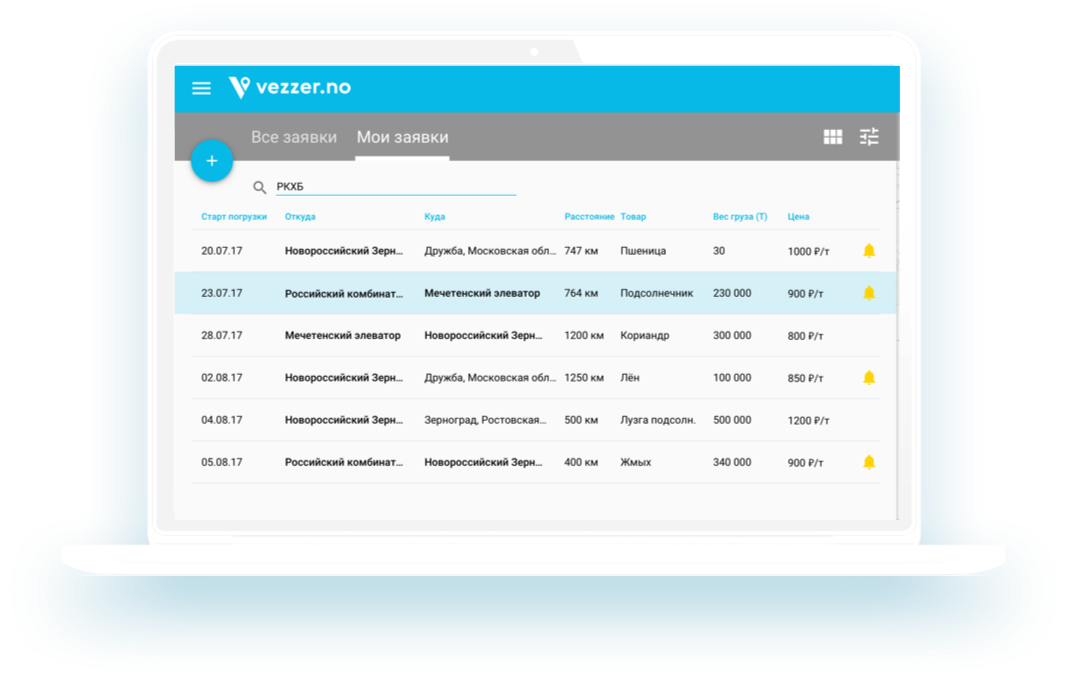Image resolution: width=1068 pixels, height=676 pixels.
Task: Click bell icon for 05.08.17 request
Action: coord(868,462)
